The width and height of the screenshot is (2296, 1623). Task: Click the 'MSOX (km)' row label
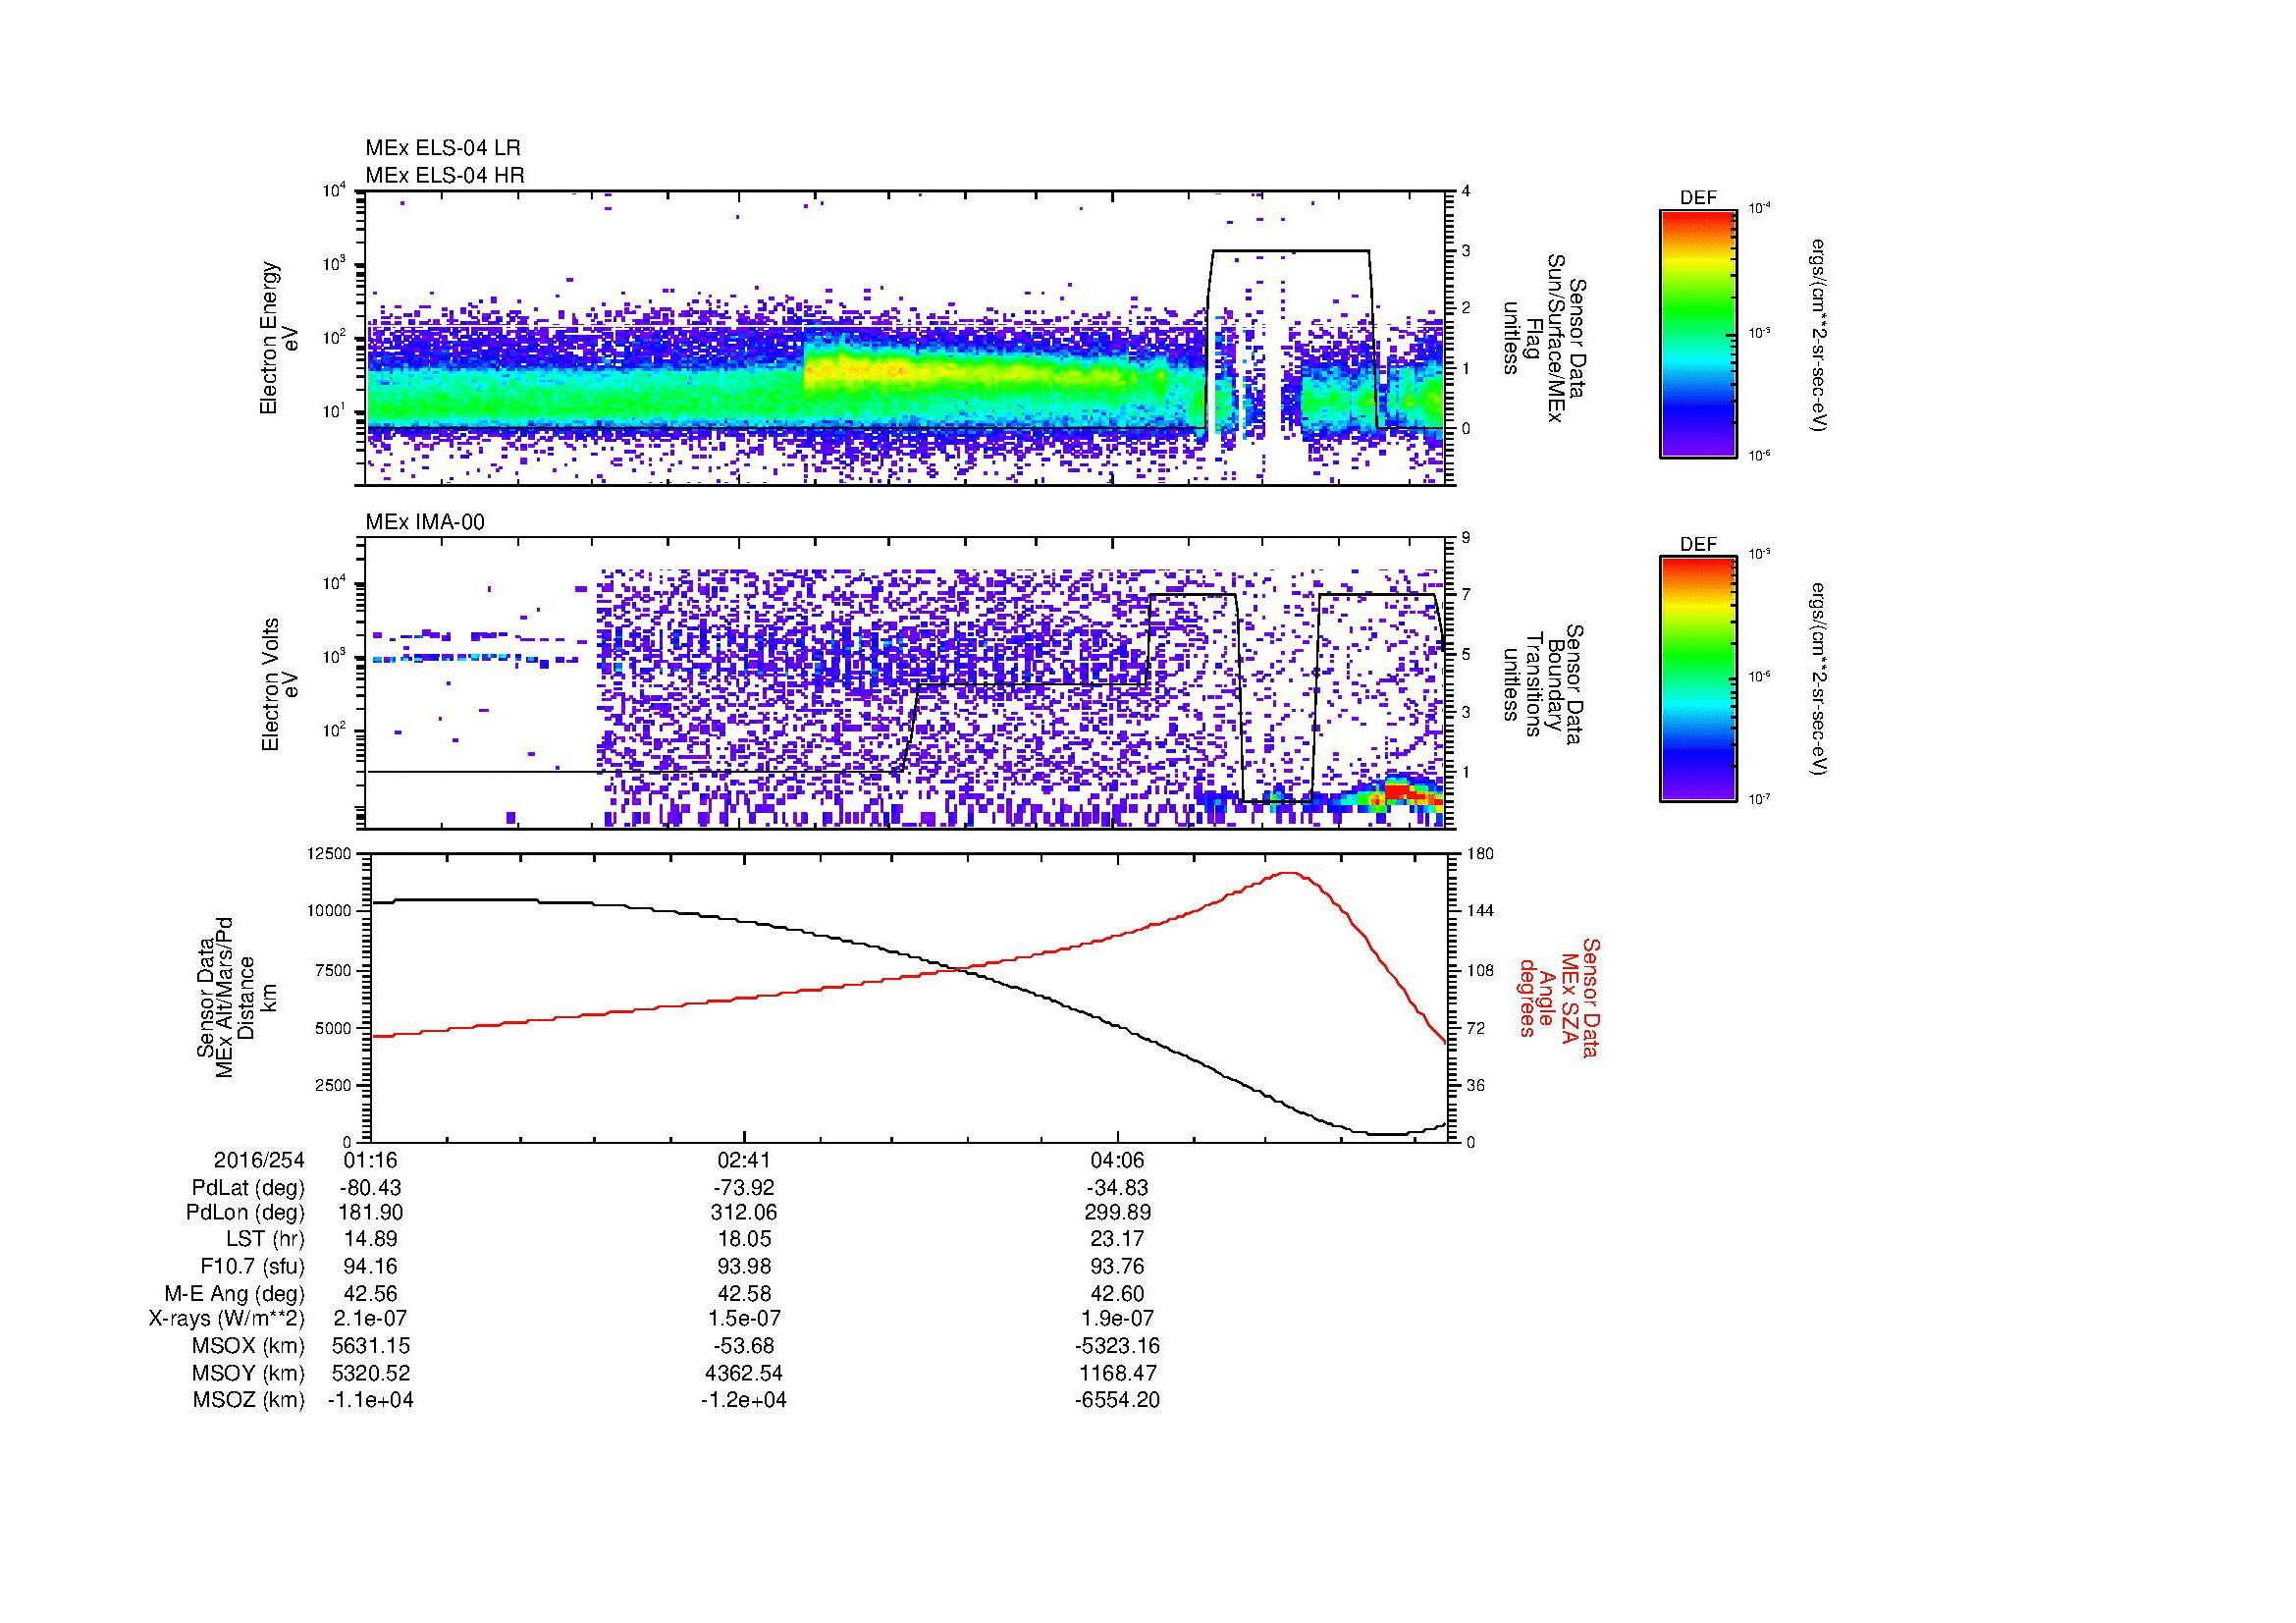(x=248, y=1346)
